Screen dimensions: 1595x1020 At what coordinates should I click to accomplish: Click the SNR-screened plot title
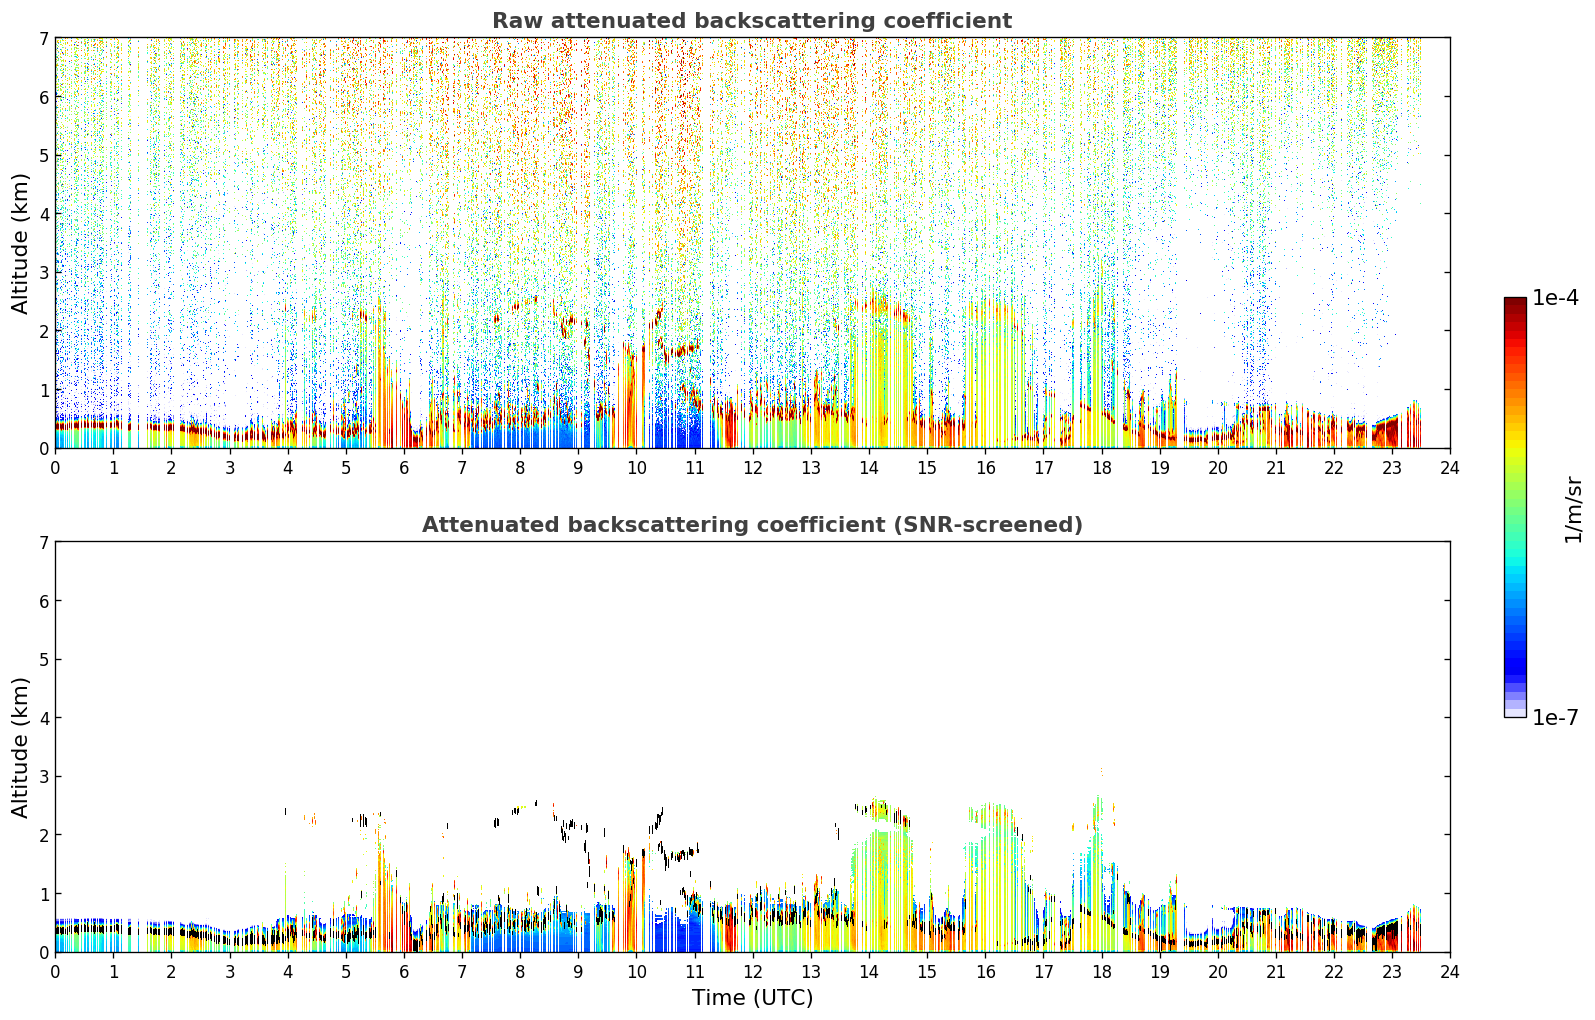click(x=752, y=525)
